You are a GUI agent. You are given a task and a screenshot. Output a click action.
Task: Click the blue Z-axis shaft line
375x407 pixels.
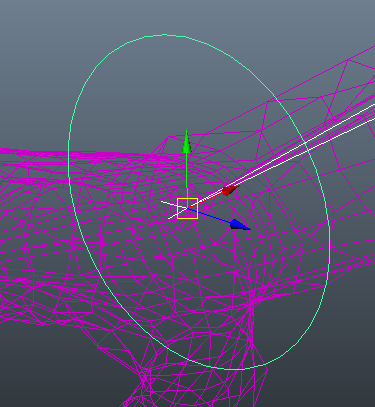tap(213, 216)
